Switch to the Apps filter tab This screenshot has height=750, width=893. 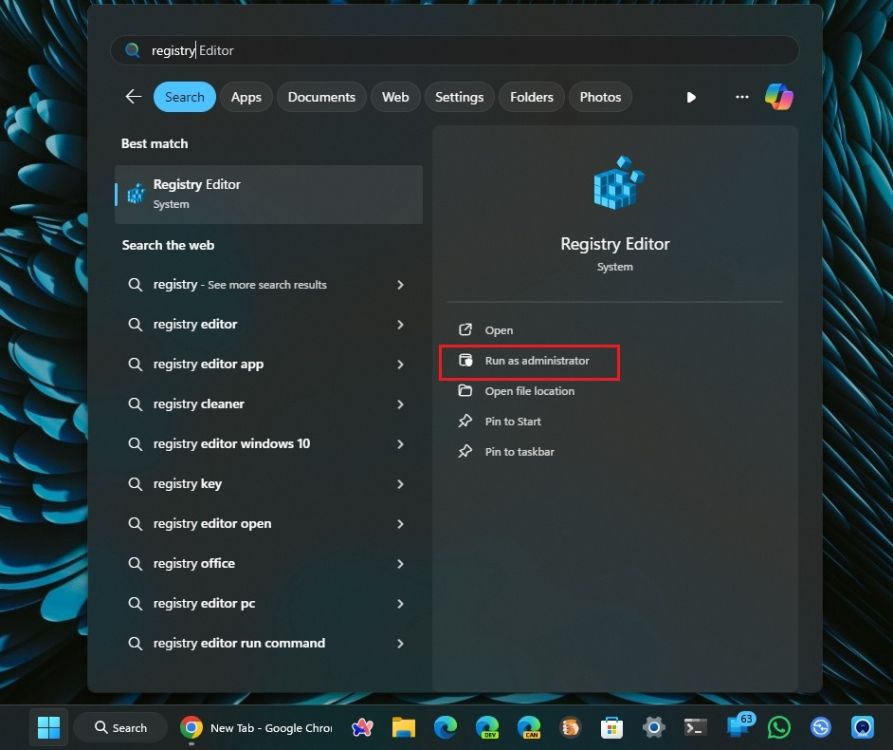point(246,96)
